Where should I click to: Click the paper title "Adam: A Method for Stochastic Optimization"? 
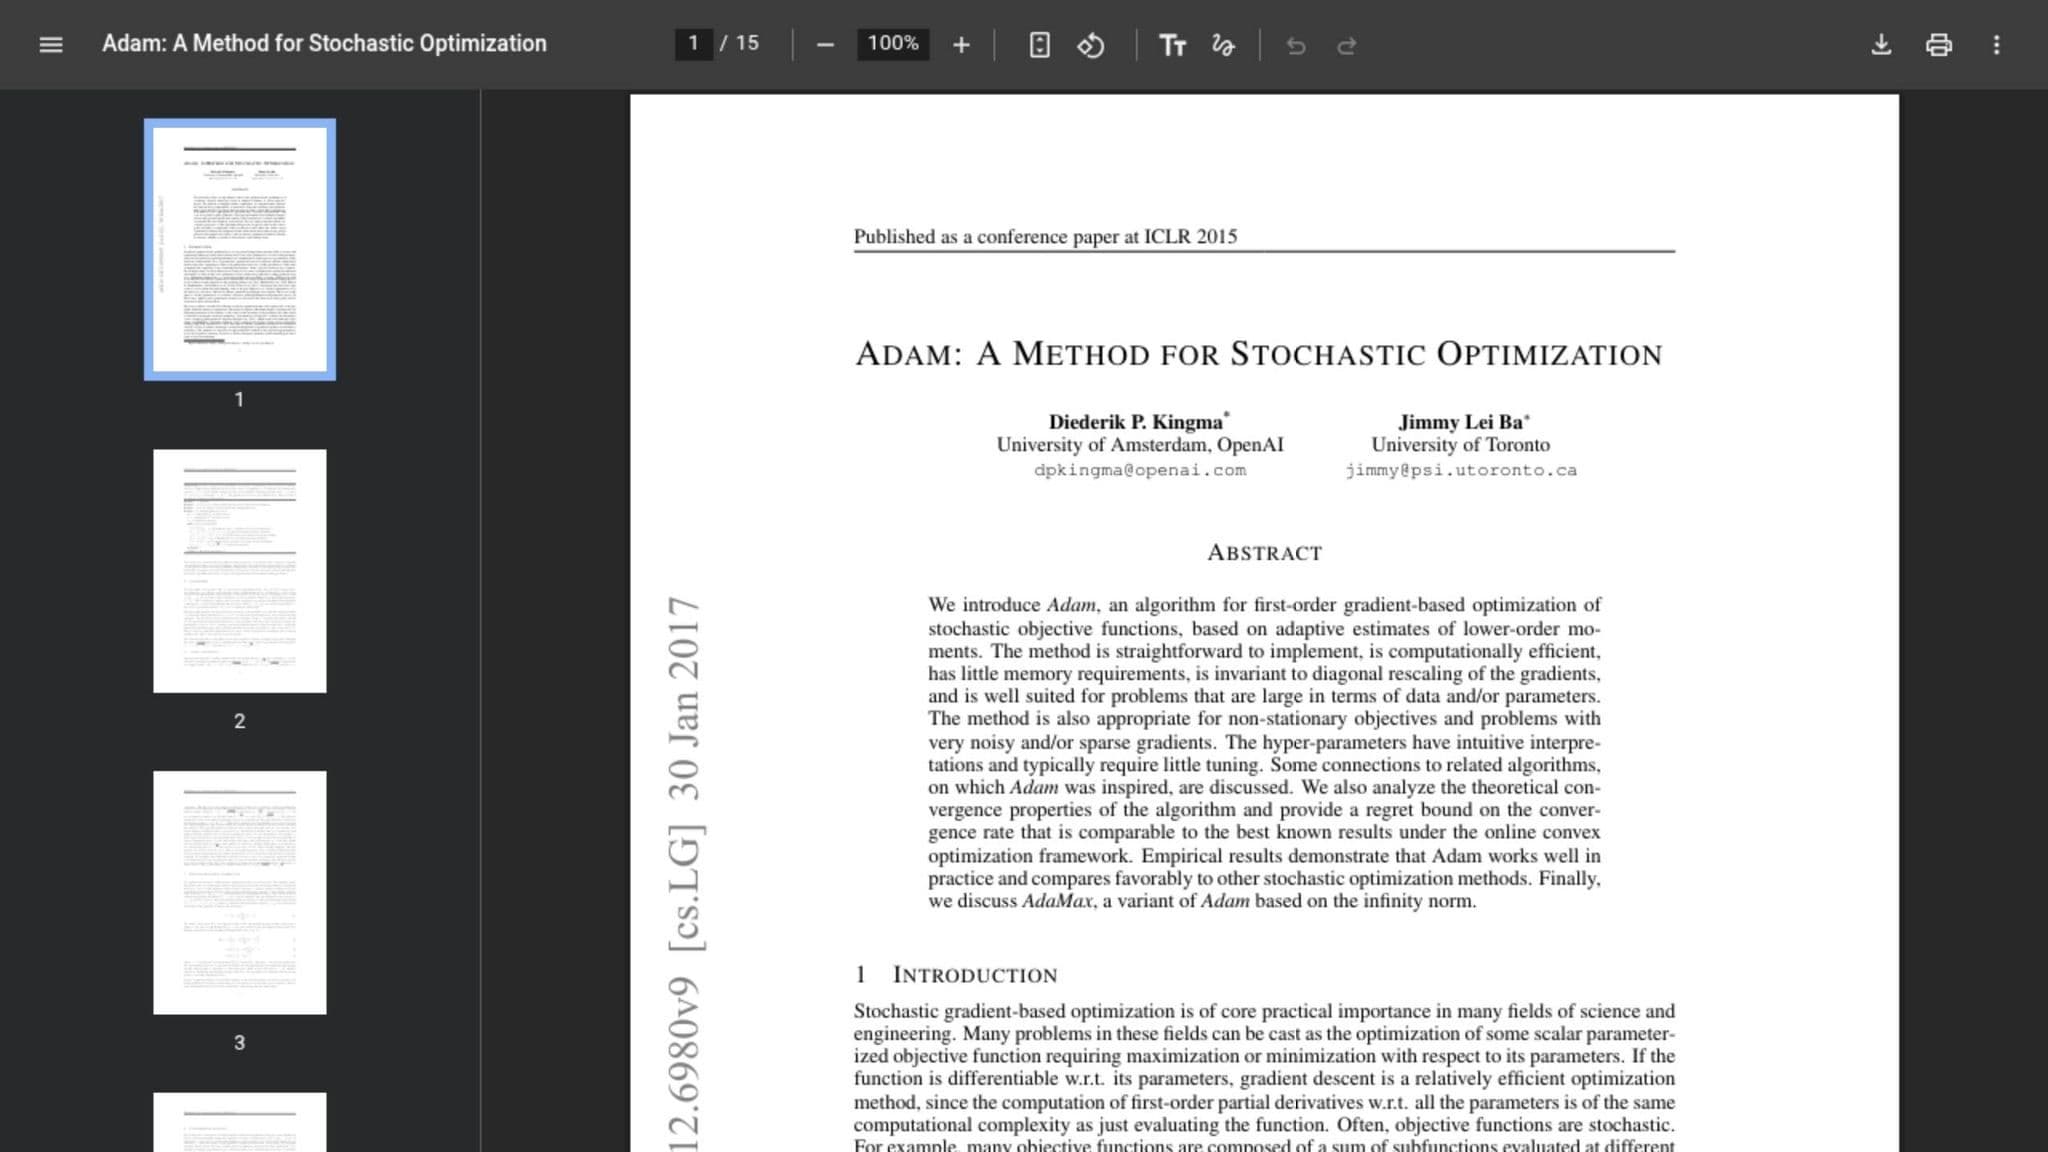(x=1258, y=354)
